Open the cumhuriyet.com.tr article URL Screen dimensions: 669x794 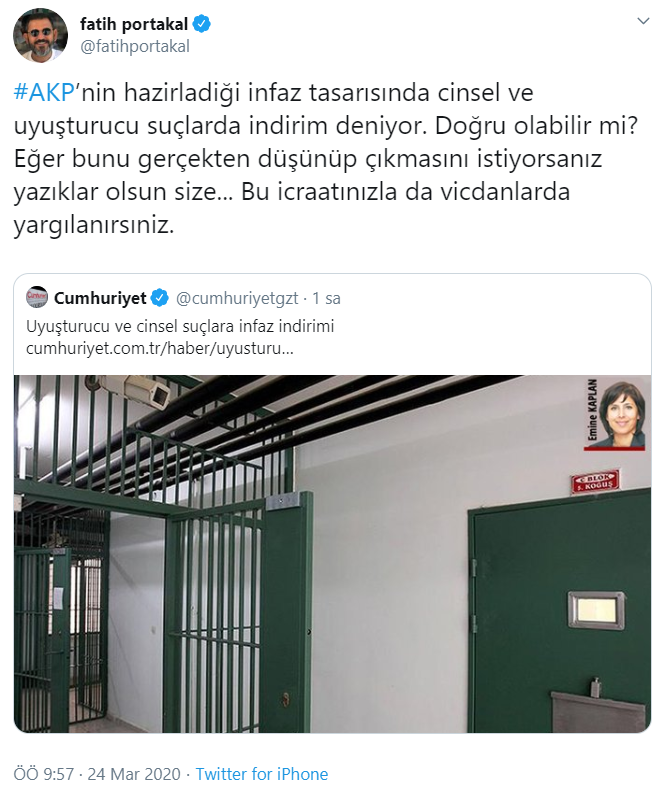160,349
